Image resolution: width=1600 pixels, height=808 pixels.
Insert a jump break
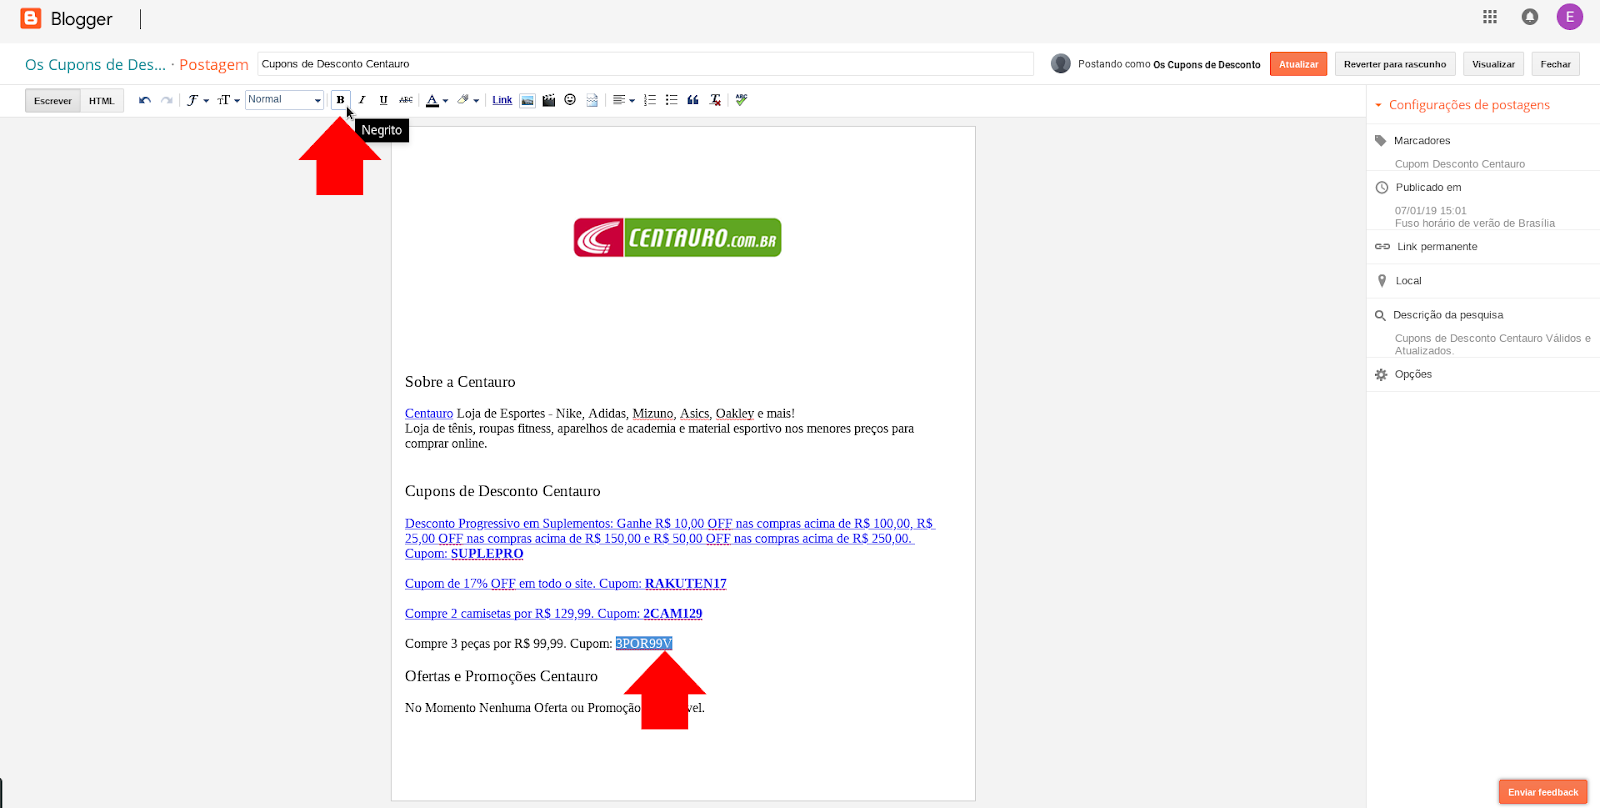click(x=592, y=100)
